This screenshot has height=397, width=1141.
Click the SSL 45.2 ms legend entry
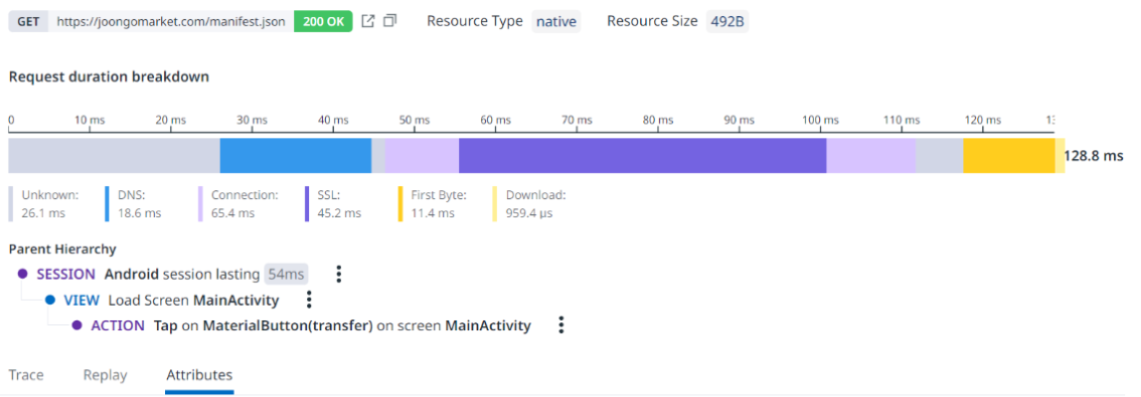(333, 204)
